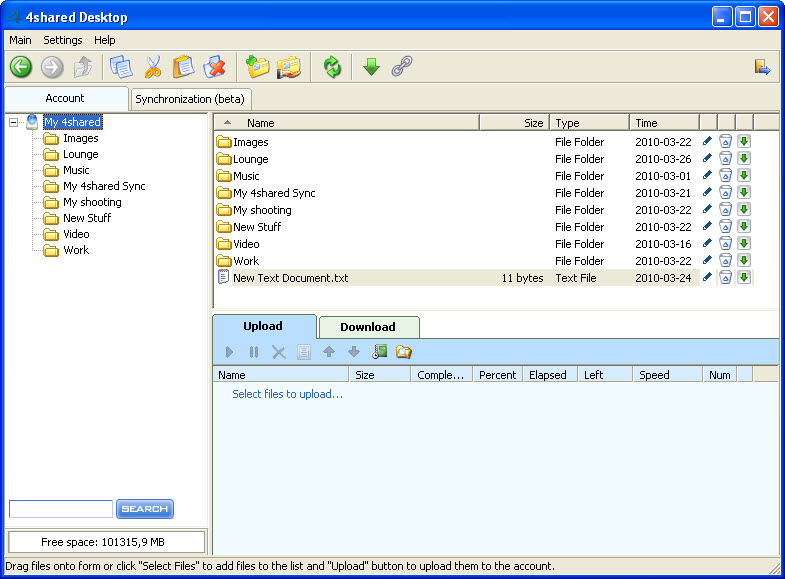Click the Copy files toolbar icon
Image resolution: width=785 pixels, height=579 pixels.
tap(121, 67)
